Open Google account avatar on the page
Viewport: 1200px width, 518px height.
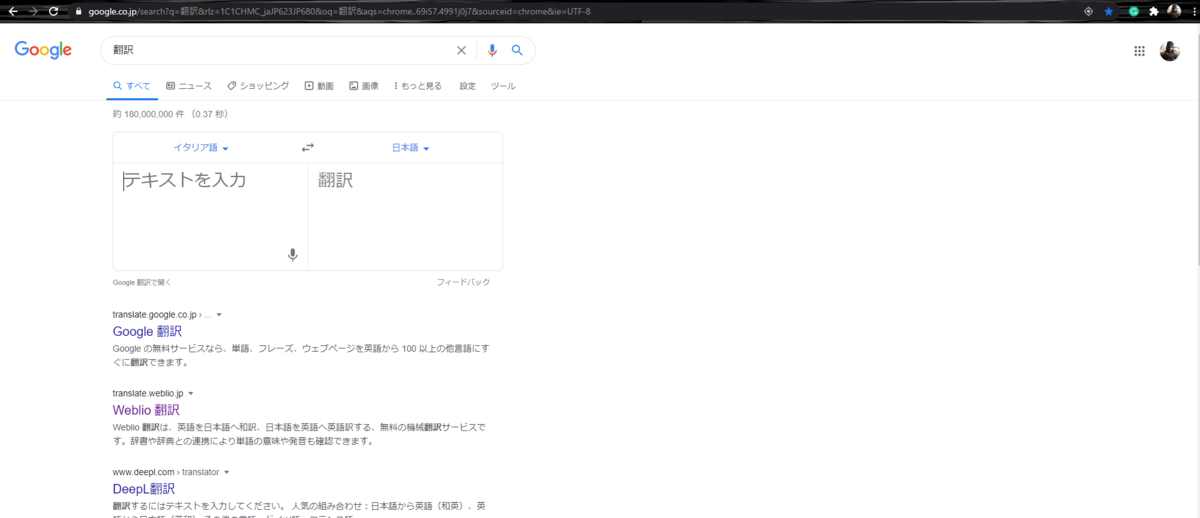click(1170, 51)
